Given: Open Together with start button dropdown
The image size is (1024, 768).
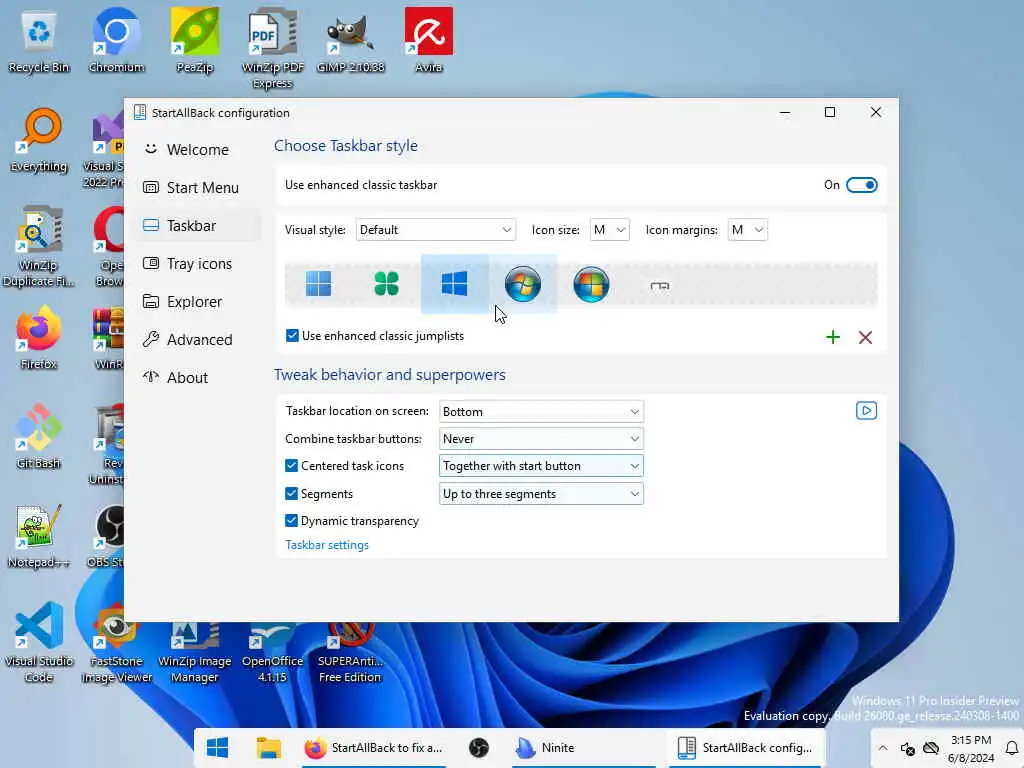Looking at the screenshot, I should click(x=541, y=466).
